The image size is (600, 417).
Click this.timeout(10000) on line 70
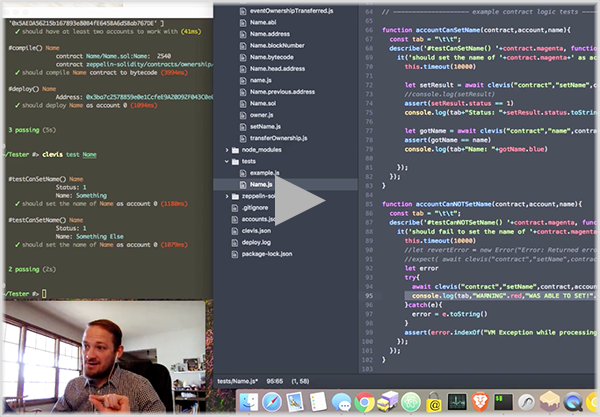click(x=440, y=67)
